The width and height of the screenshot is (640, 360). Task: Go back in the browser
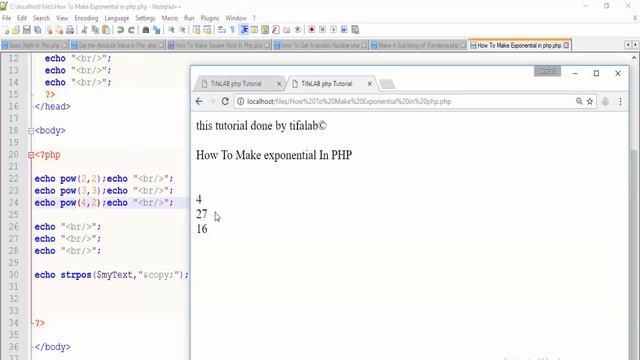pyautogui.click(x=199, y=102)
